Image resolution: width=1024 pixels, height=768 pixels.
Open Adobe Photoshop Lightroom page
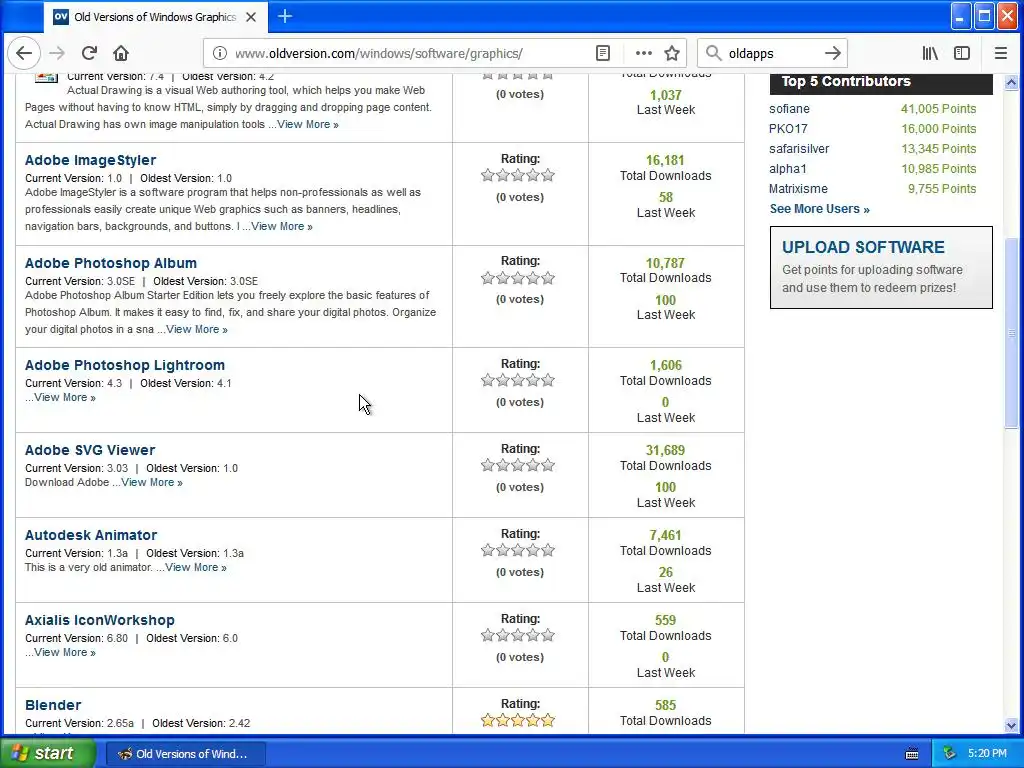point(125,365)
